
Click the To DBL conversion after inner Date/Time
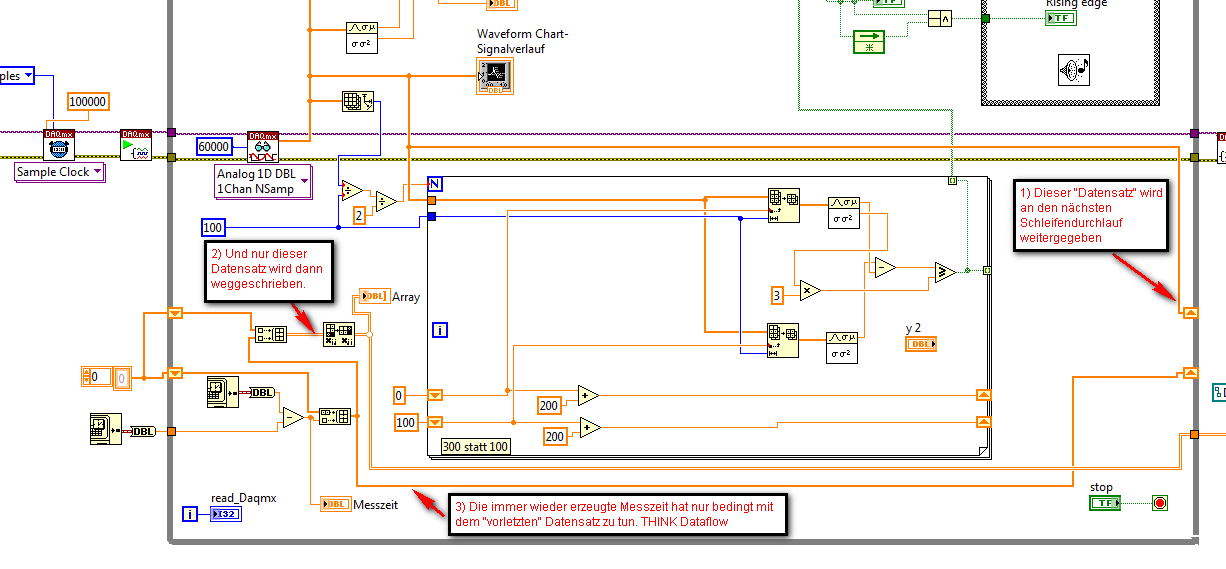pos(261,392)
